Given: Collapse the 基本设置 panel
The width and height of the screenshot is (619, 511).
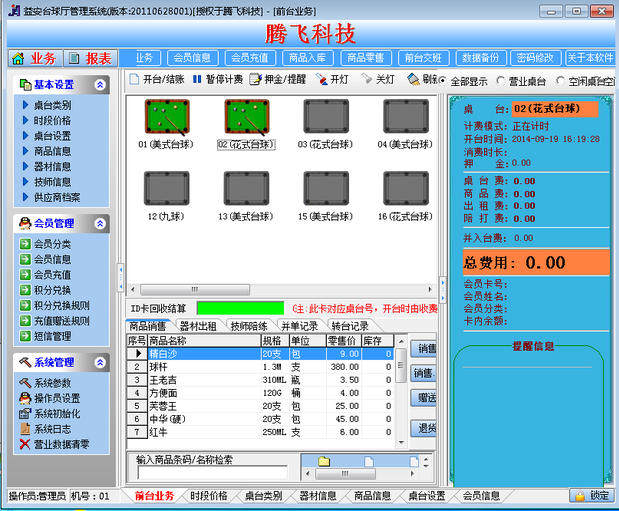Looking at the screenshot, I should [100, 85].
